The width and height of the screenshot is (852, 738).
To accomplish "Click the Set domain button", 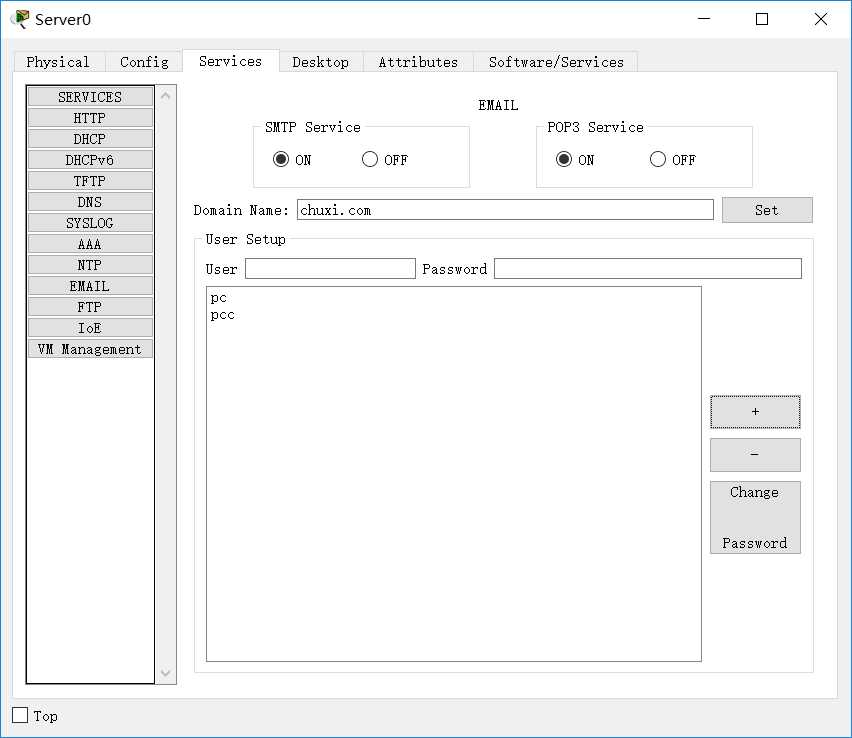I will point(767,210).
